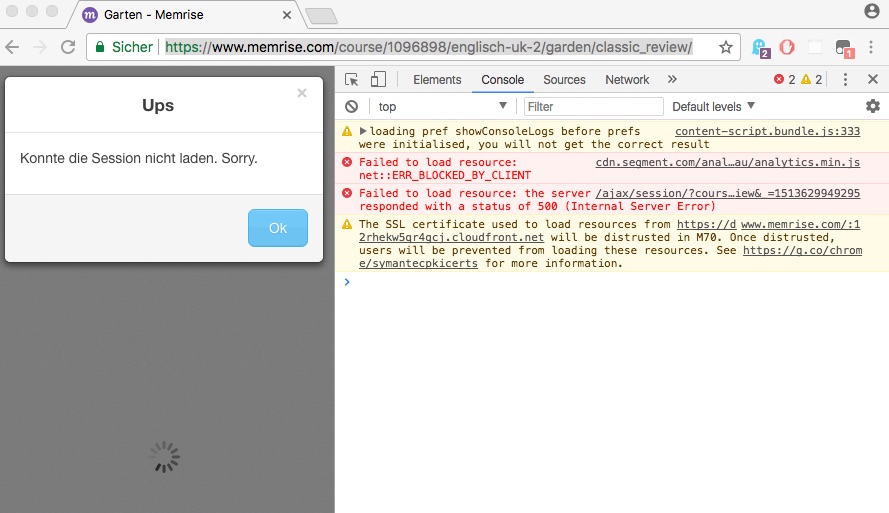Image resolution: width=889 pixels, height=513 pixels.
Task: Click the browser back arrow
Action: 12,47
